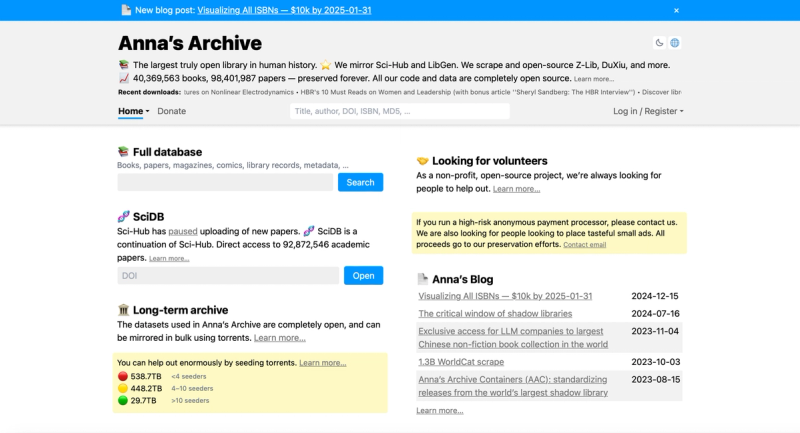Open Learn more link in Long-term archive text
800x433 pixels.
(280, 338)
